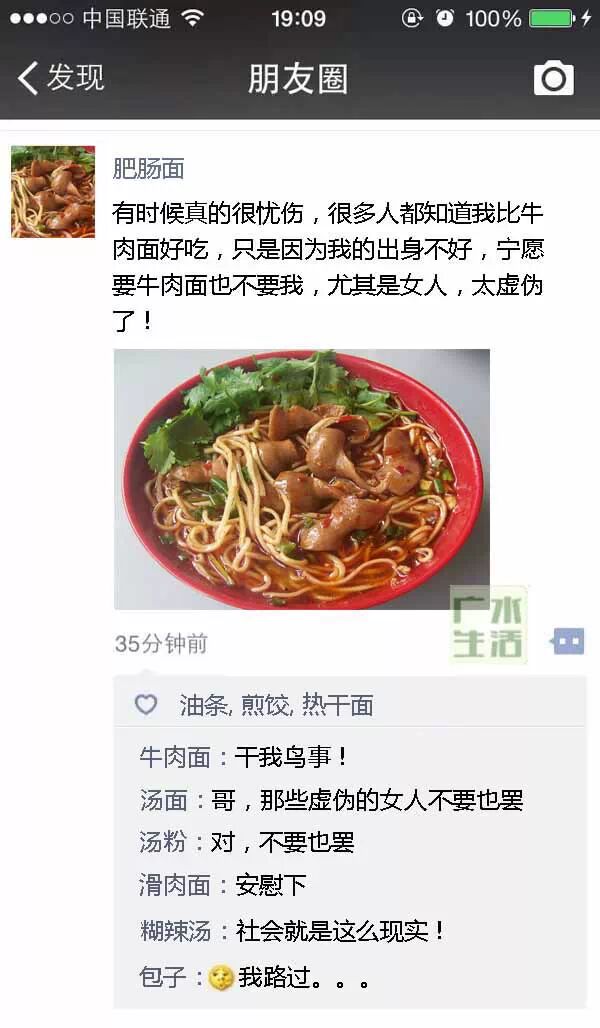Tap commenter name 滑肉面
The width and height of the screenshot is (600, 1028).
pyautogui.click(x=175, y=886)
